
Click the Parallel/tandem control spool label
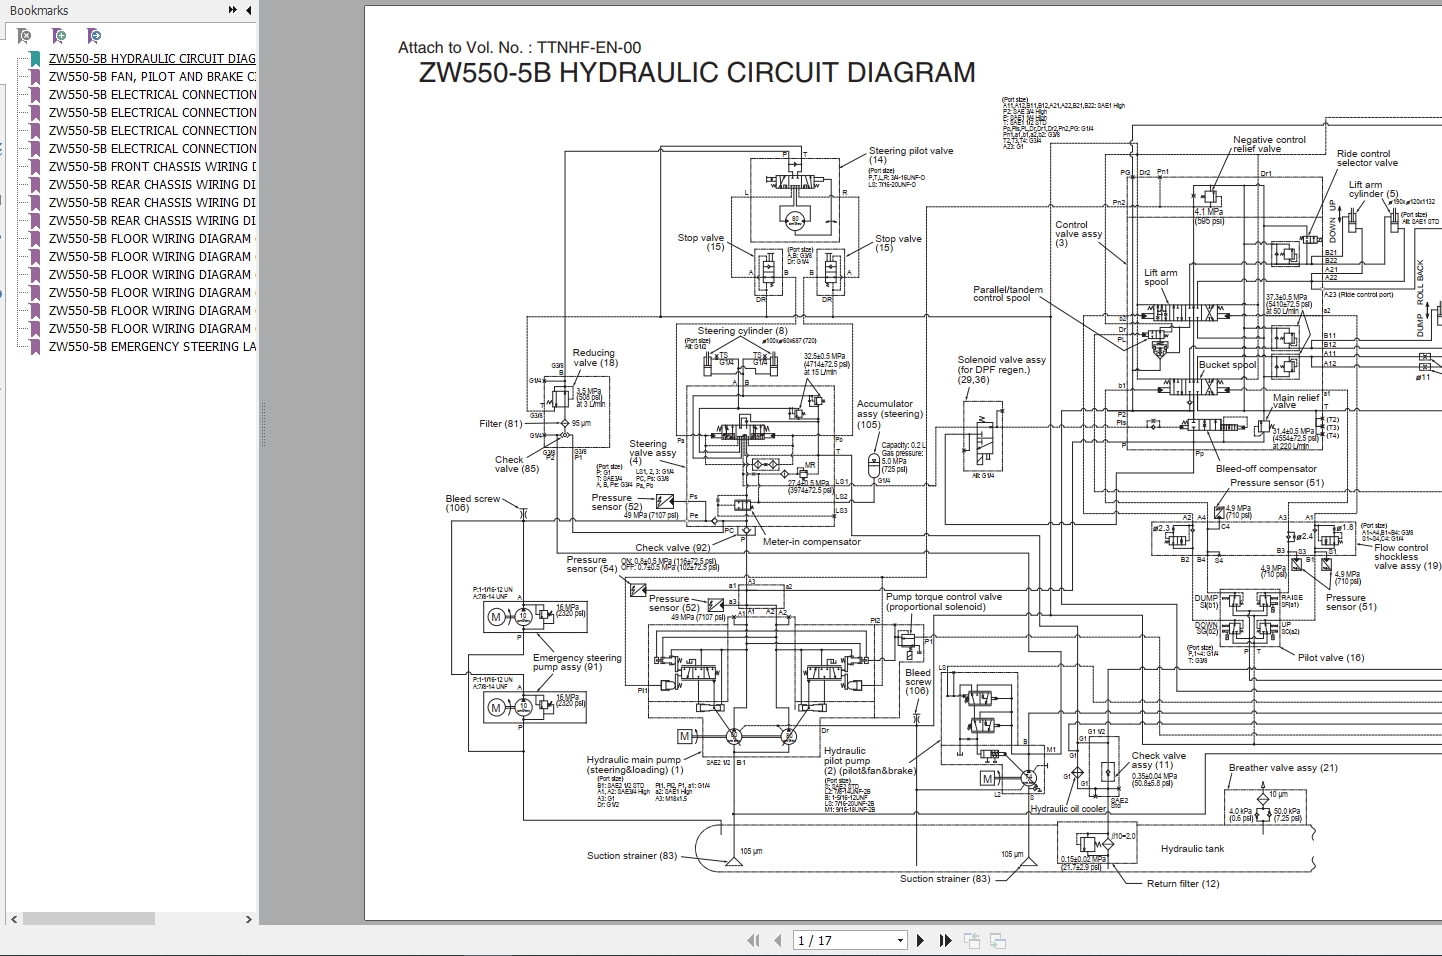point(1007,294)
